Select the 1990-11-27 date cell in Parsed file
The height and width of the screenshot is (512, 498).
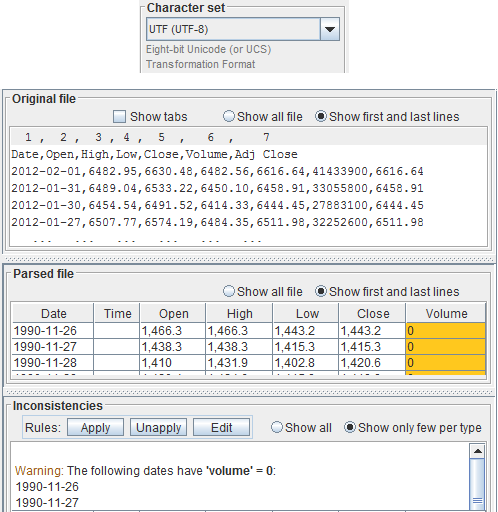click(53, 347)
